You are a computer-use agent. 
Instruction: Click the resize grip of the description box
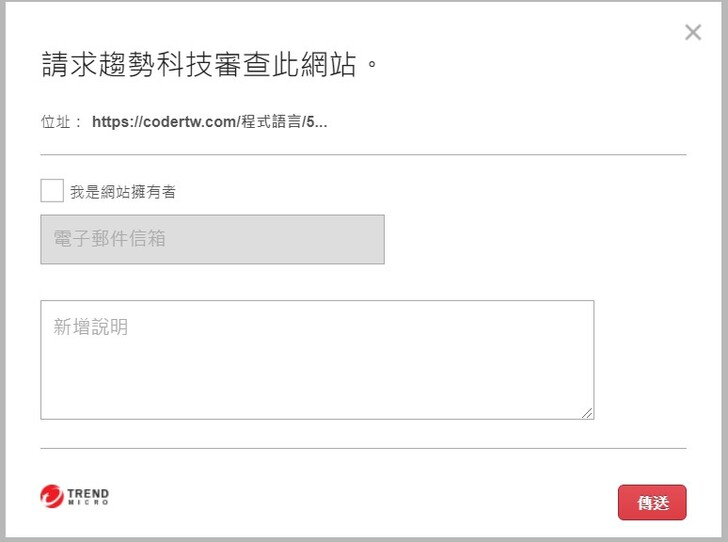point(588,413)
